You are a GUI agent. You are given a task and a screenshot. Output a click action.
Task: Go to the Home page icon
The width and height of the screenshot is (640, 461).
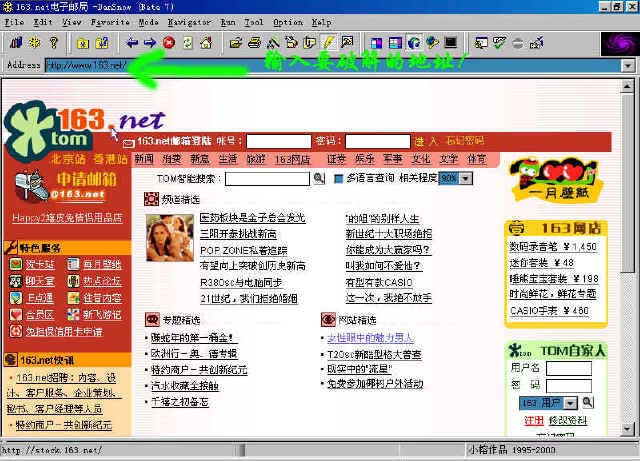point(206,42)
